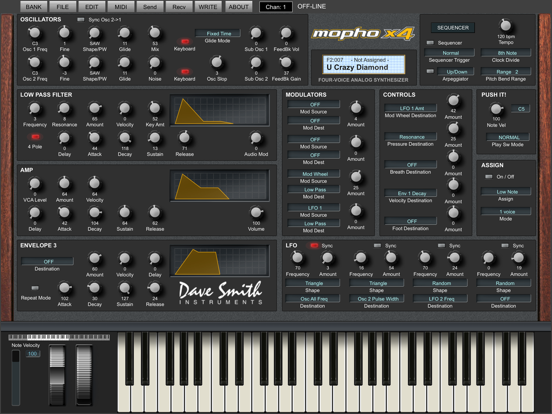Click the U Crazy Diamond patch display
The height and width of the screenshot is (414, 552).
363,64
